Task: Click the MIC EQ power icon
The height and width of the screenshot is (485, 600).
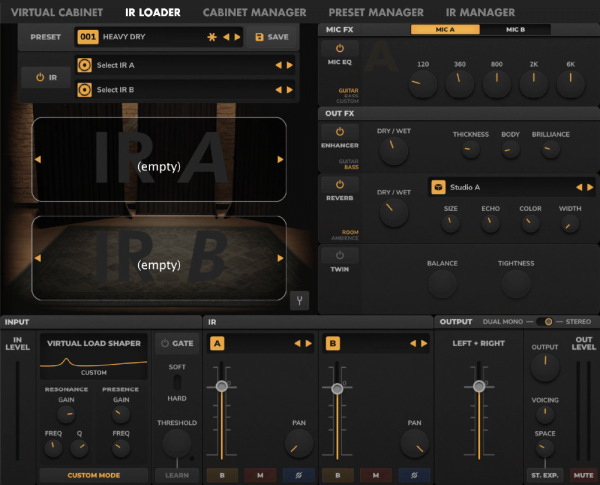Action: click(x=339, y=48)
